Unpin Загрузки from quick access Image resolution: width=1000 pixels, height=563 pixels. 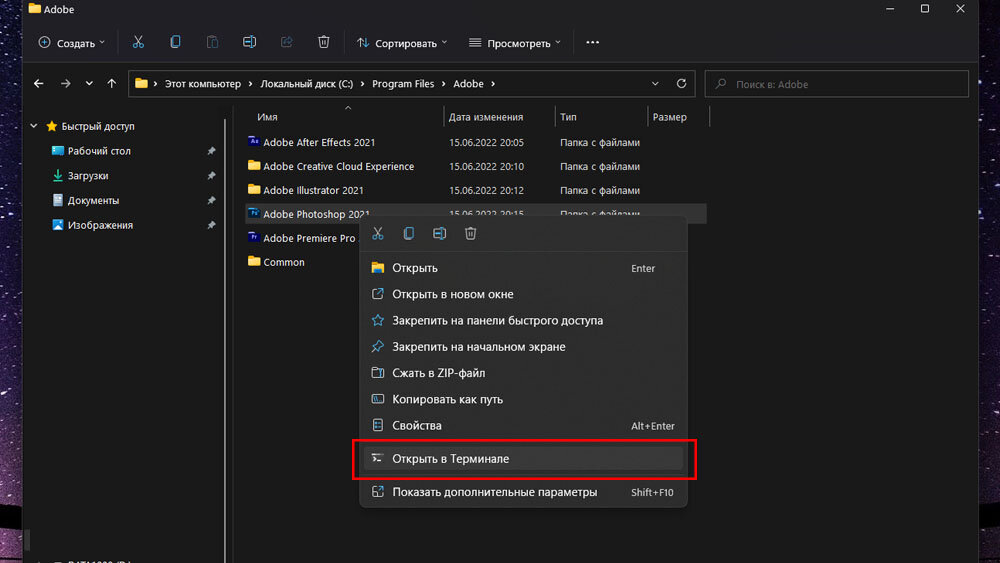click(211, 175)
